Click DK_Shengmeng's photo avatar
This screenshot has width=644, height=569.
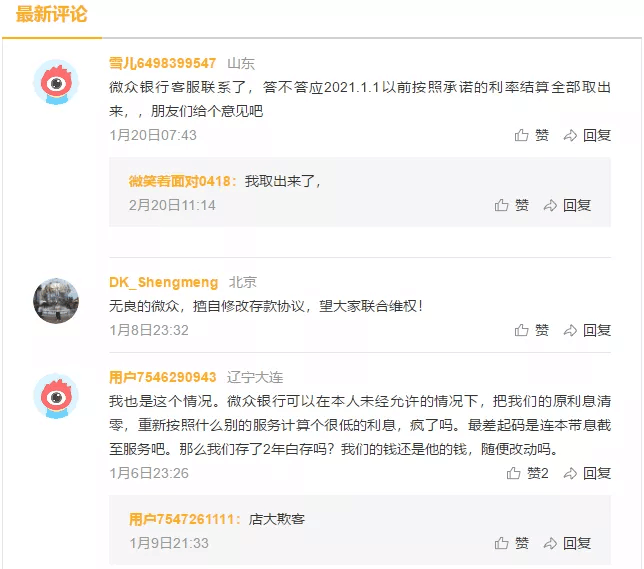pyautogui.click(x=57, y=300)
